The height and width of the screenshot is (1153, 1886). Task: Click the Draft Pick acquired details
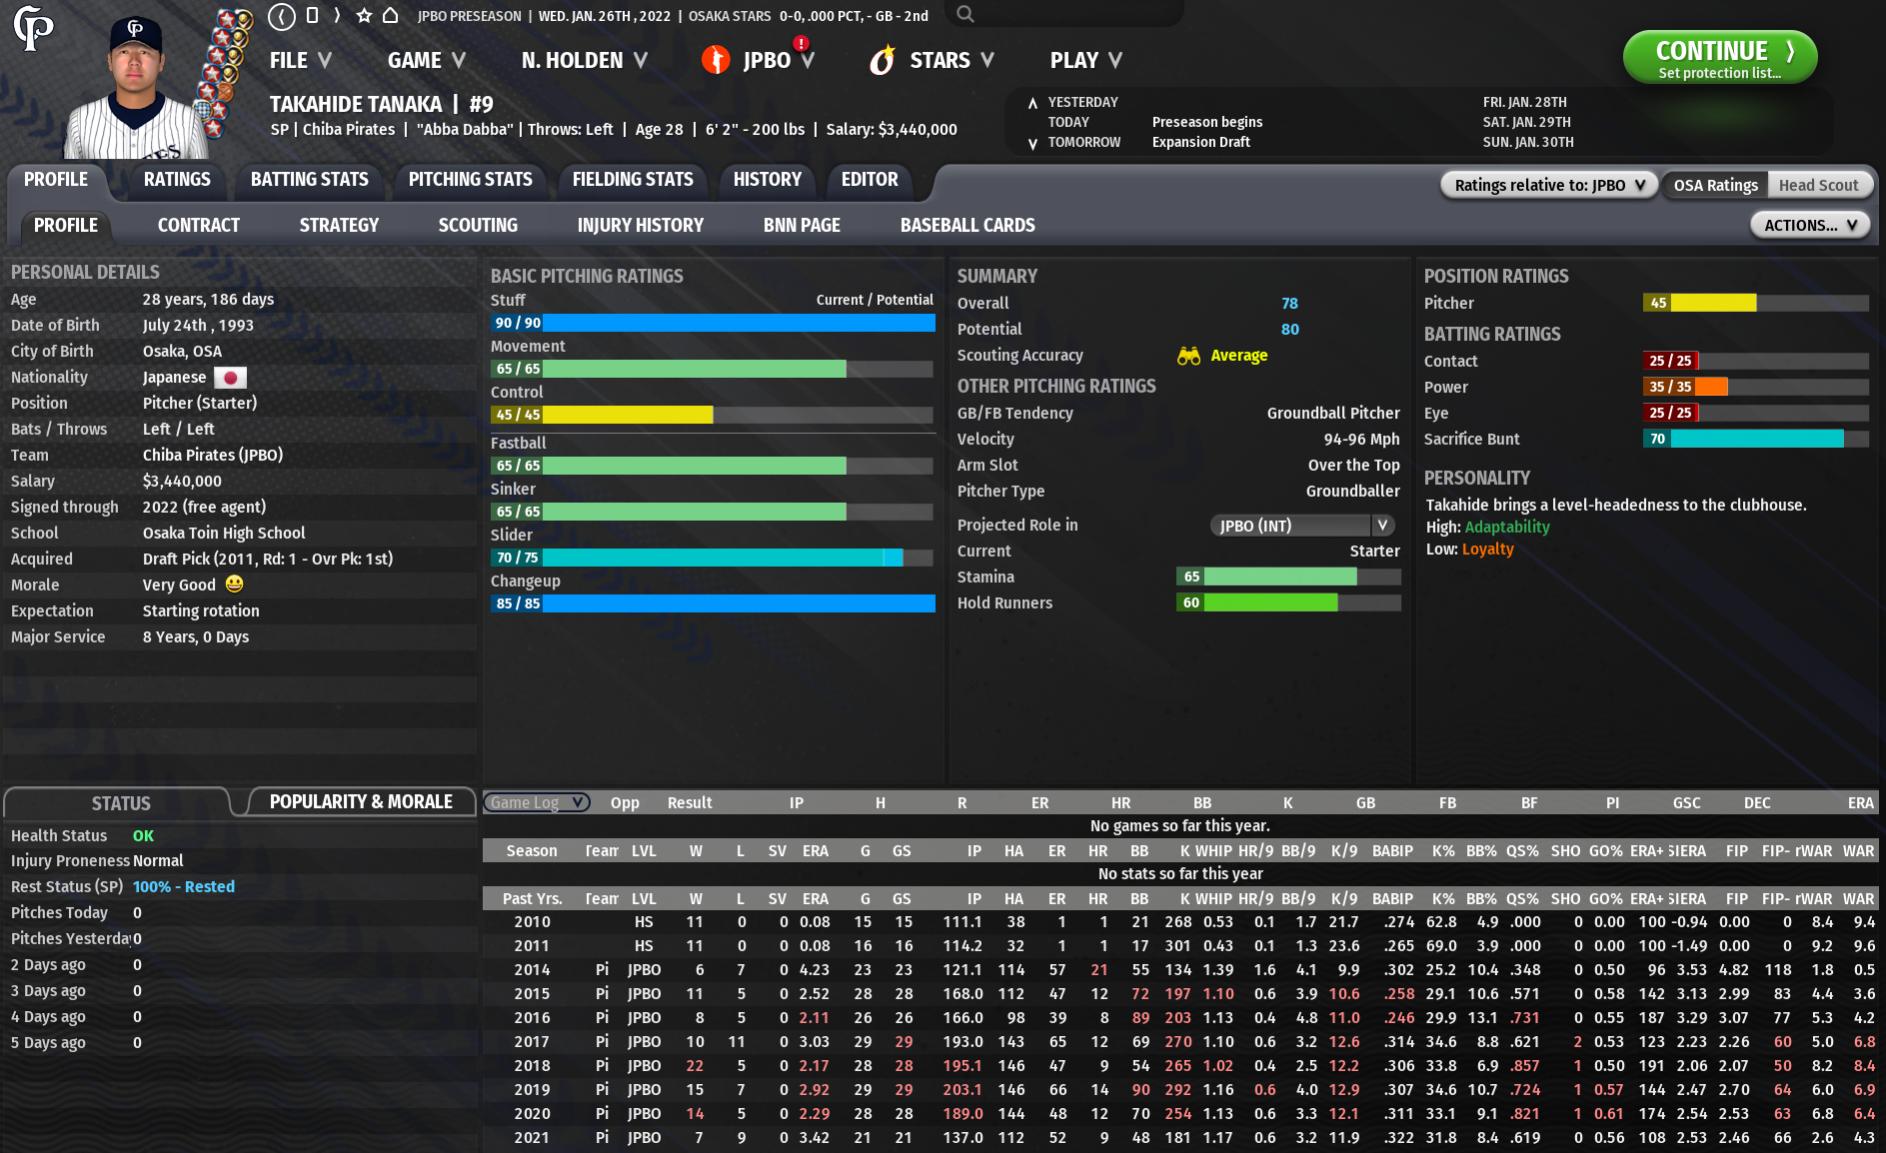point(267,559)
